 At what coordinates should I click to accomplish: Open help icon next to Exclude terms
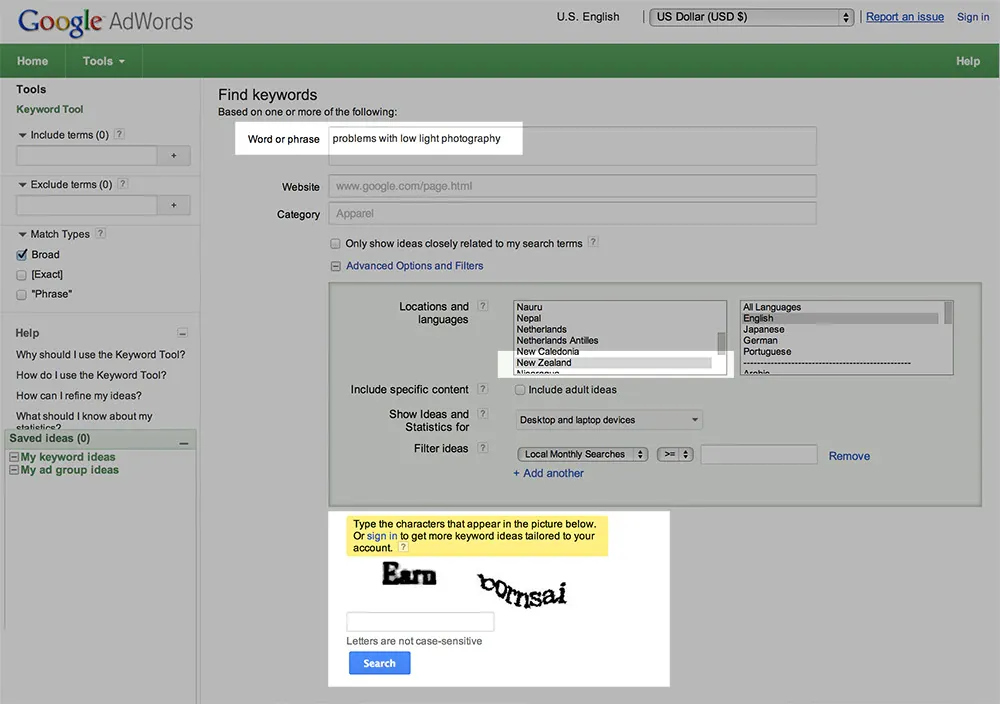coord(123,184)
